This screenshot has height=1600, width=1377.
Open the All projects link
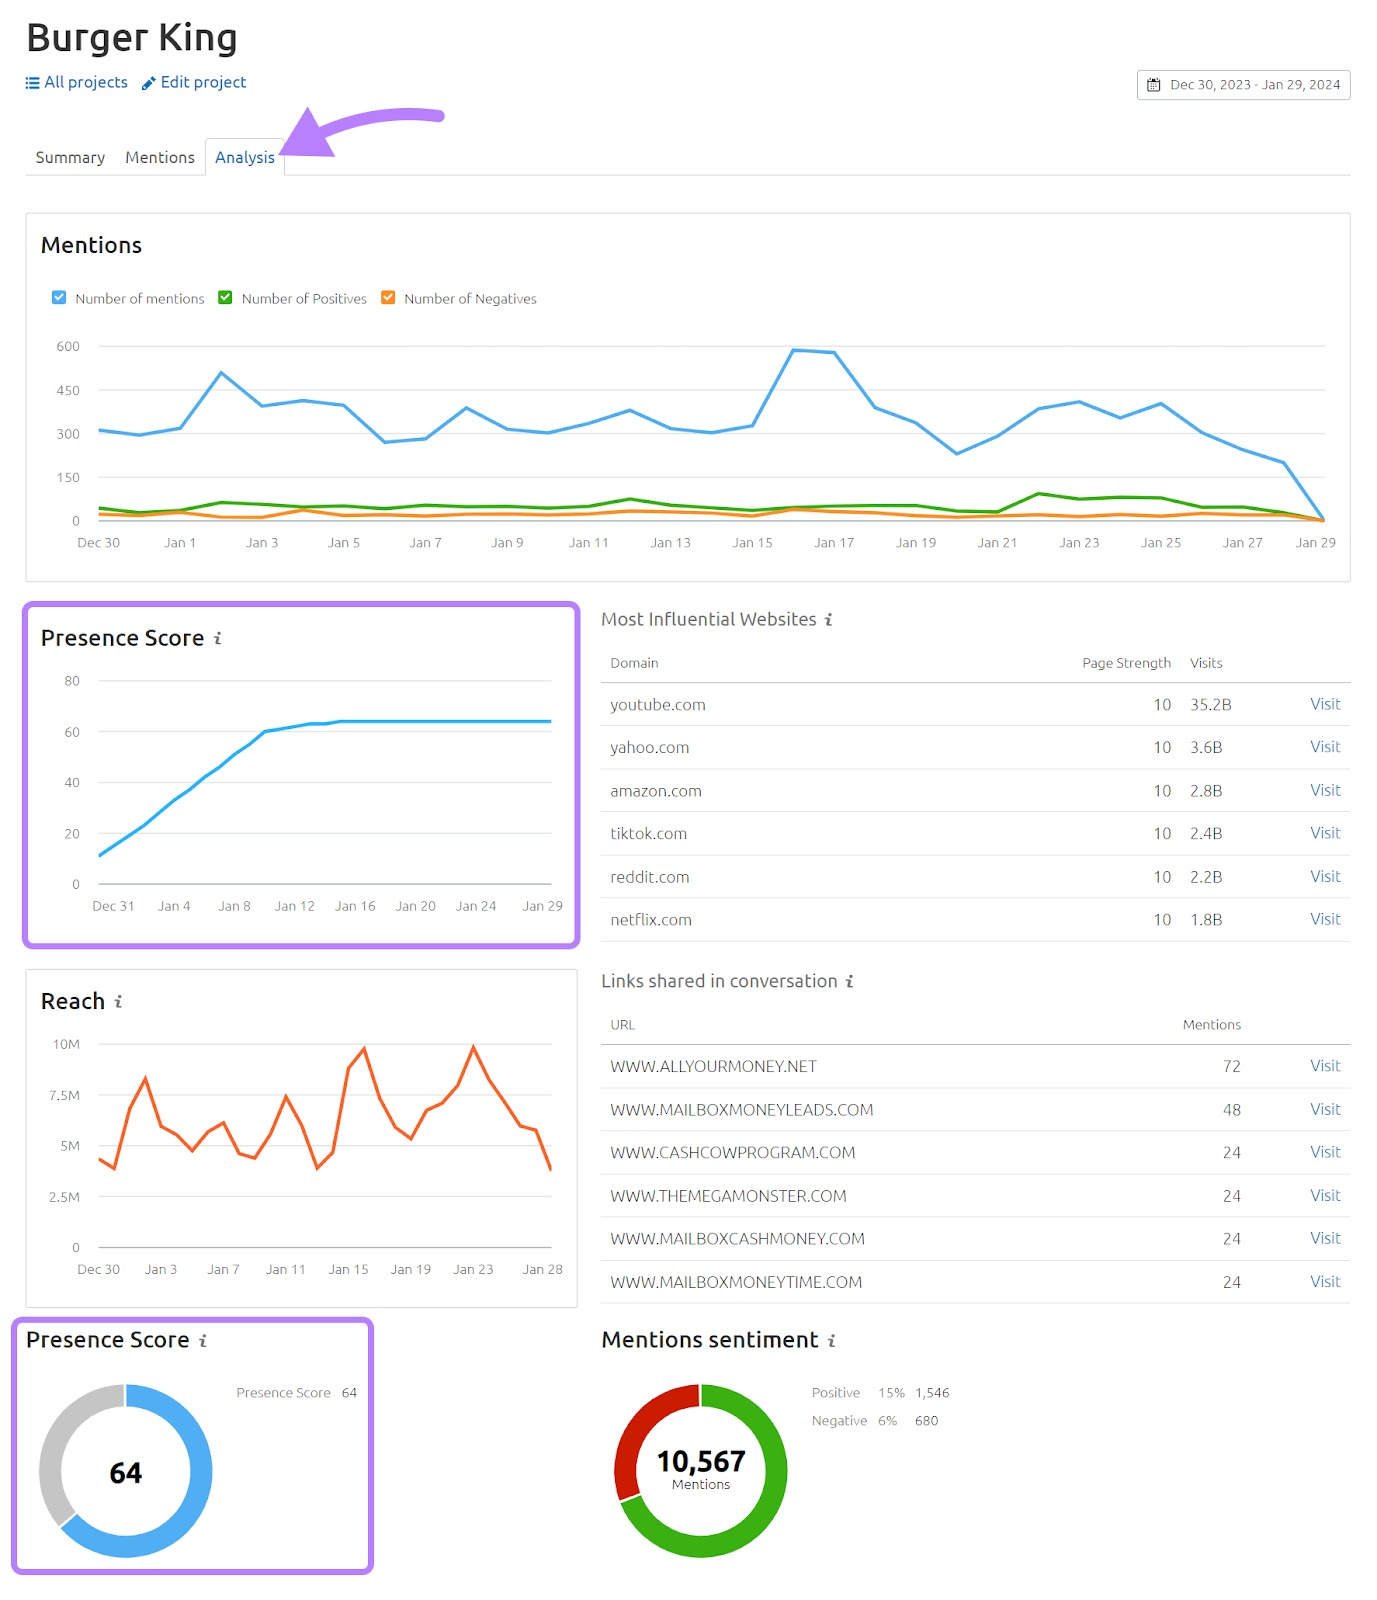(86, 83)
